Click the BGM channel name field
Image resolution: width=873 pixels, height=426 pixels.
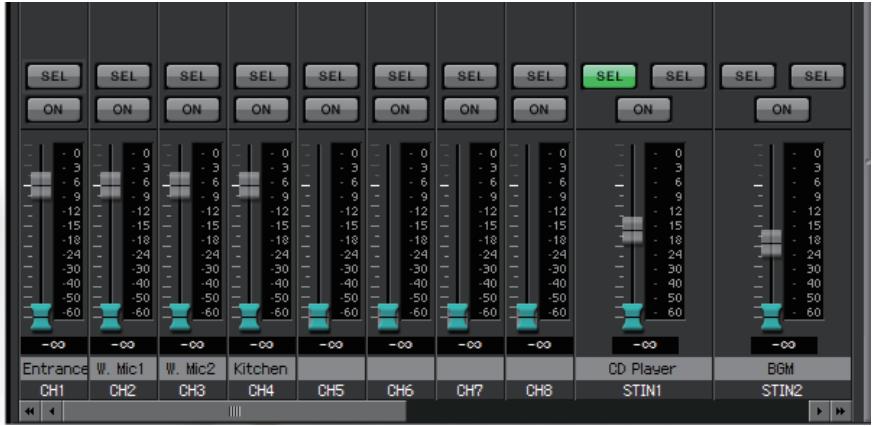[x=782, y=369]
